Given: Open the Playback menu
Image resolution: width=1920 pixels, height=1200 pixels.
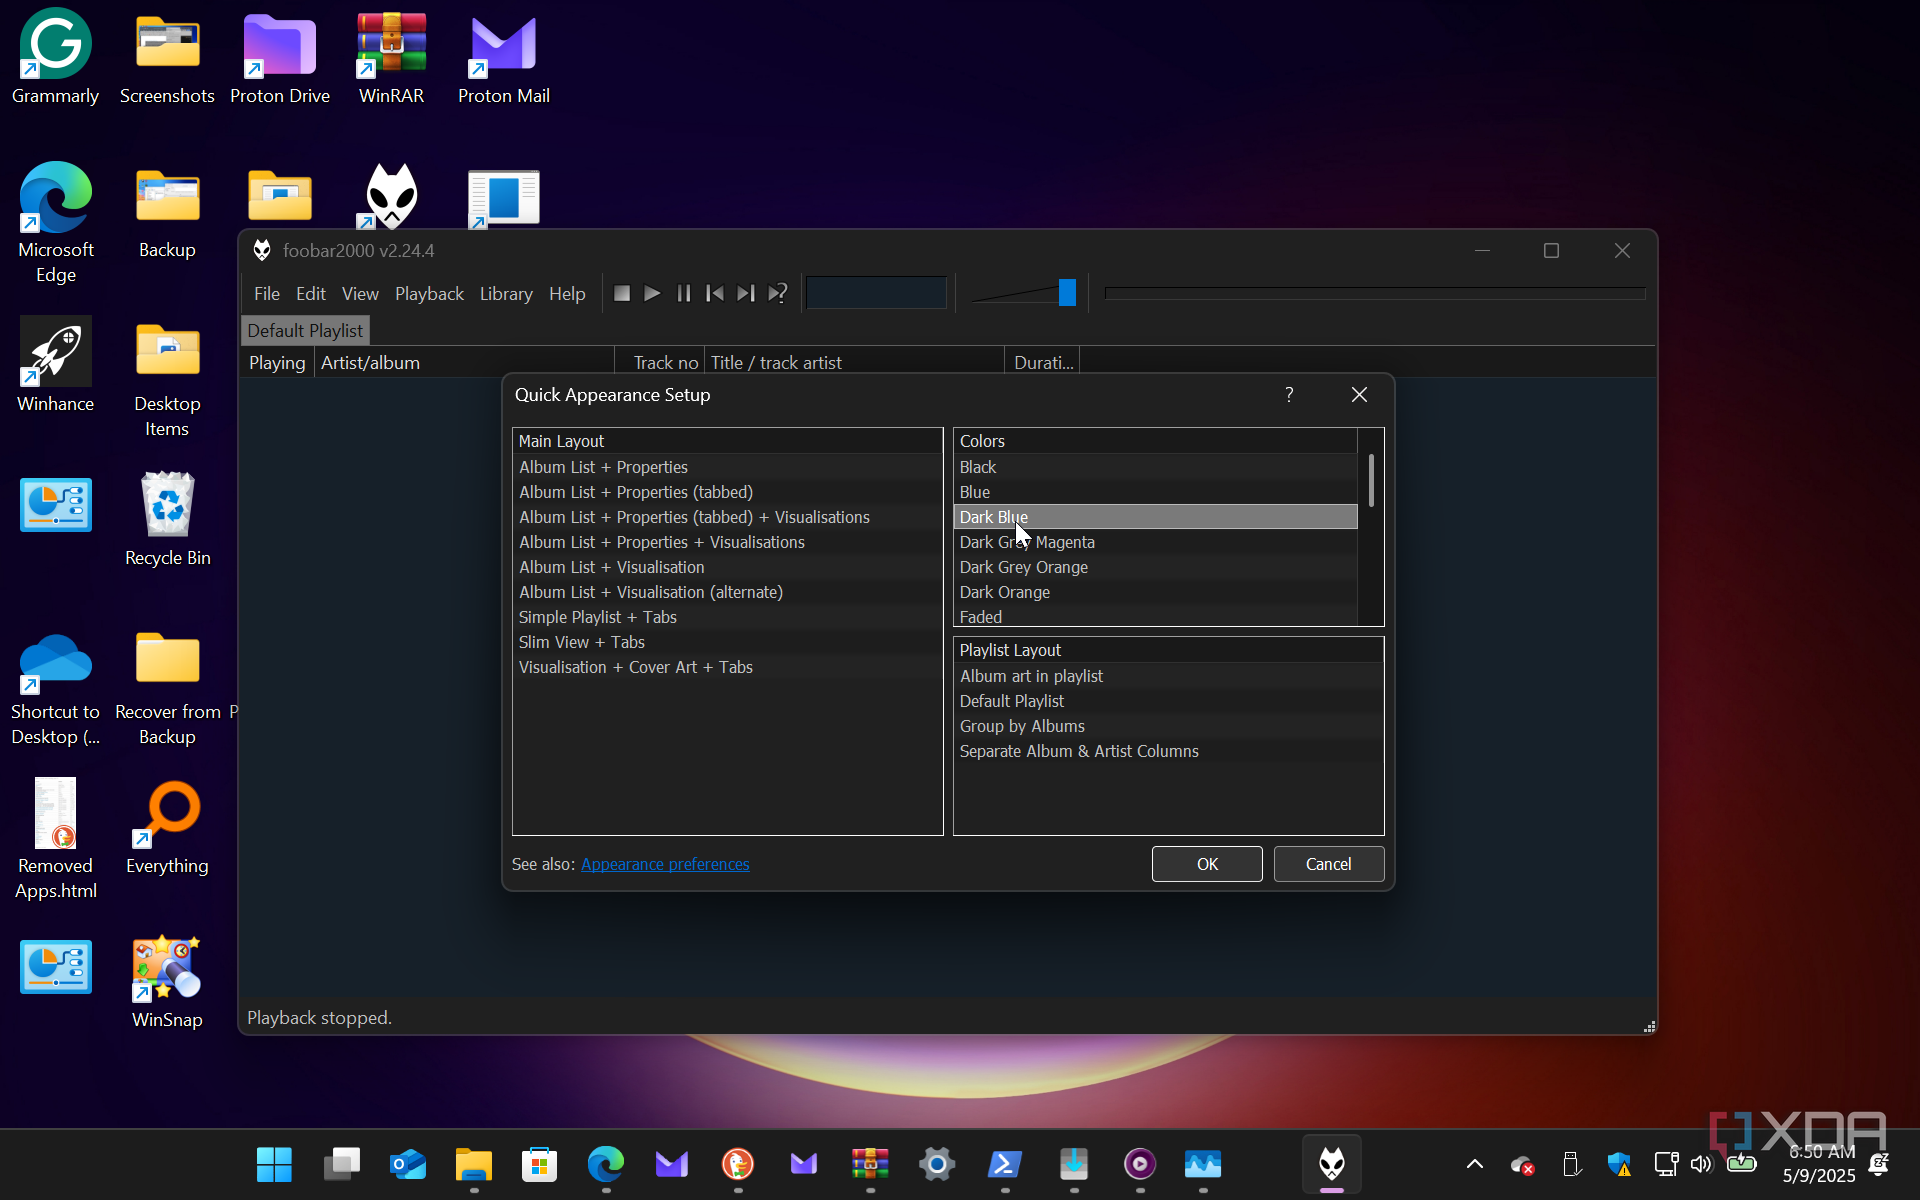Looking at the screenshot, I should [x=429, y=293].
